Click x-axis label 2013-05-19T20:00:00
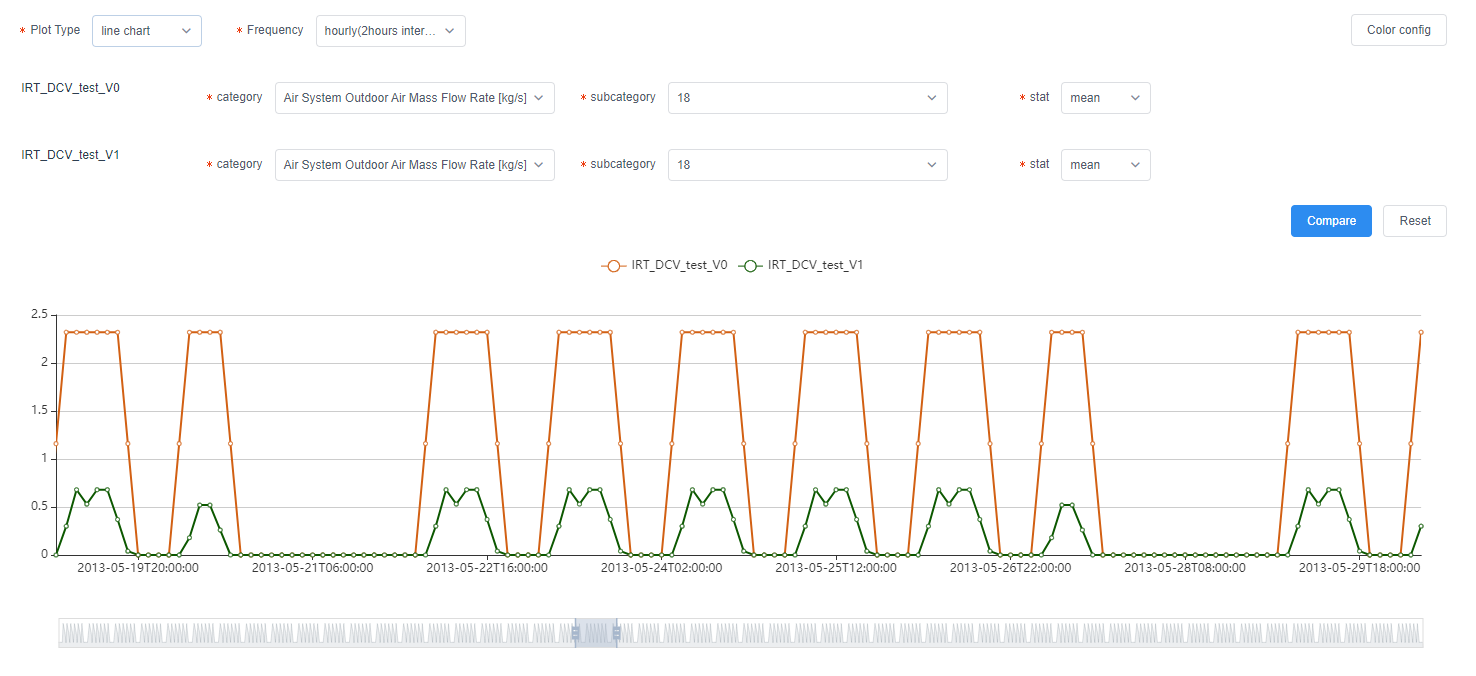Image resolution: width=1476 pixels, height=676 pixels. pos(138,568)
